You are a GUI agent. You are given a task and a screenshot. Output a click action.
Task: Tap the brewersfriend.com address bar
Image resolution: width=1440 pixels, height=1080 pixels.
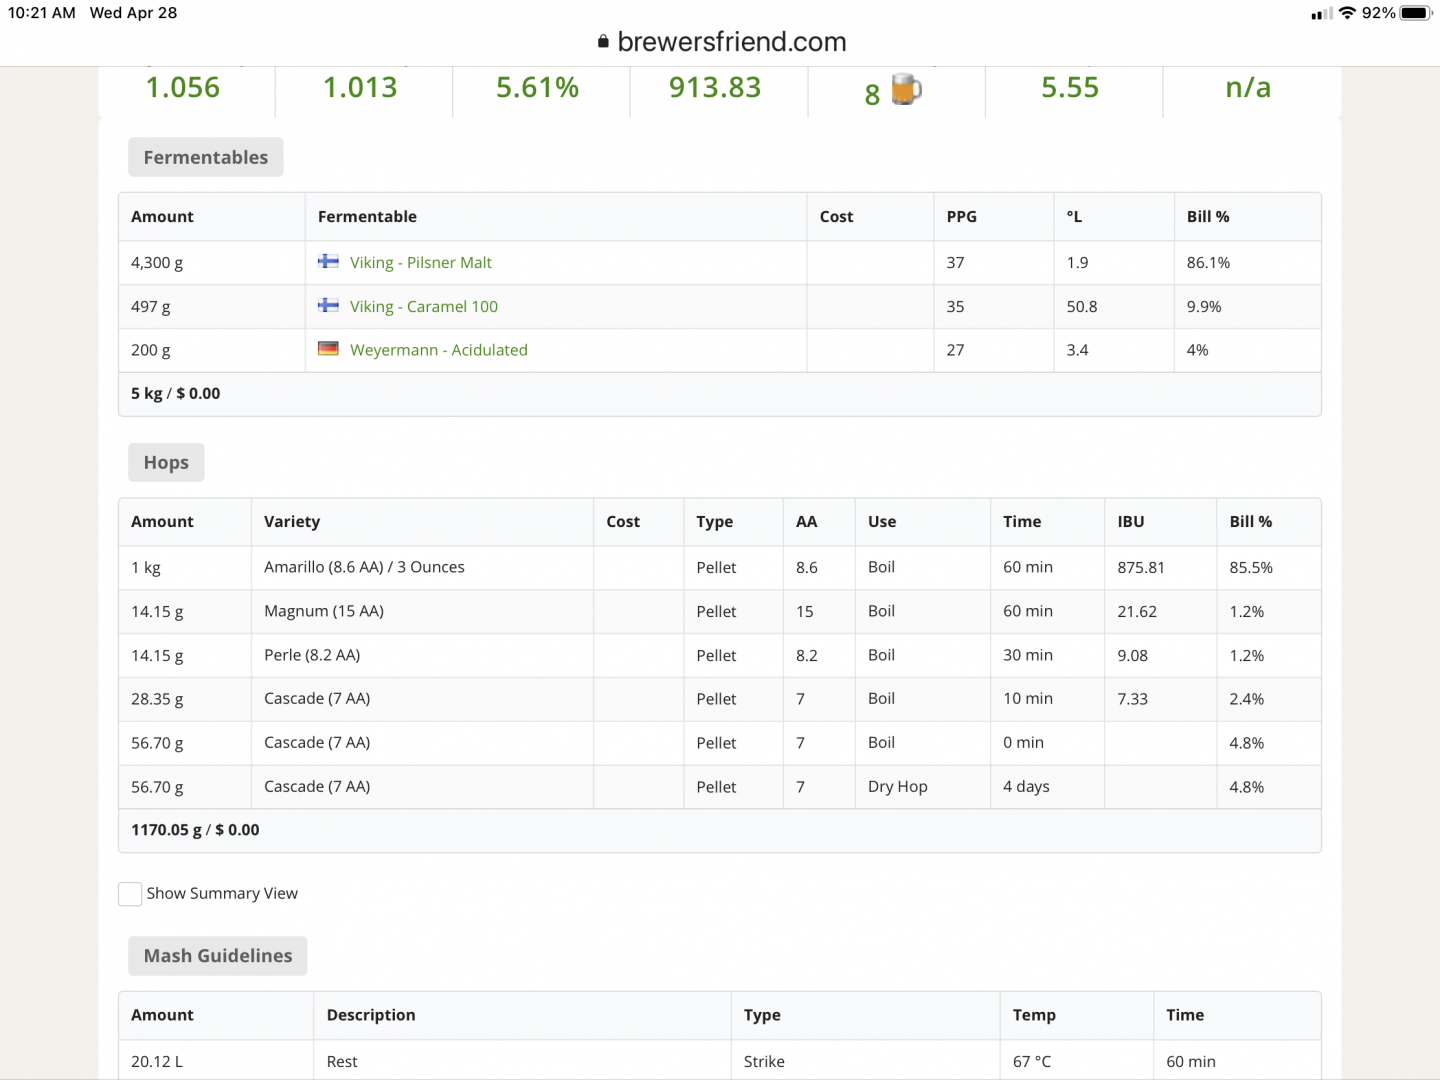[x=720, y=42]
